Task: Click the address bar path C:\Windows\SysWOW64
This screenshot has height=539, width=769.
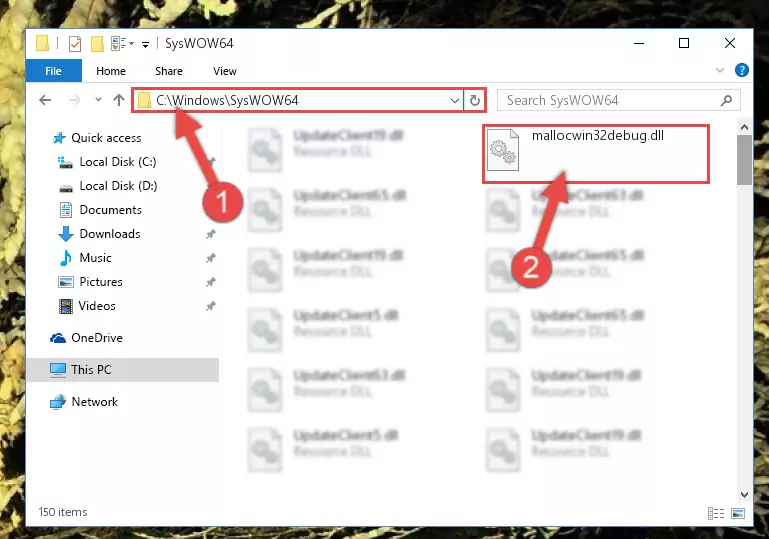Action: coord(227,101)
